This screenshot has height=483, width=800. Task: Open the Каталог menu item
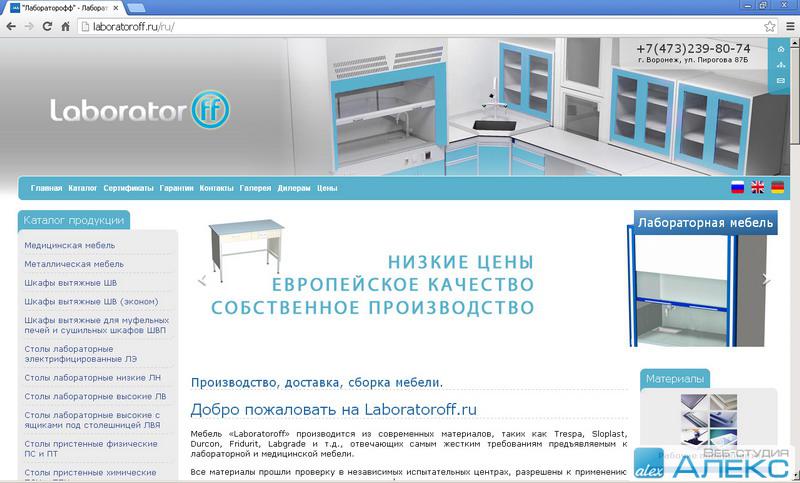coord(83,188)
